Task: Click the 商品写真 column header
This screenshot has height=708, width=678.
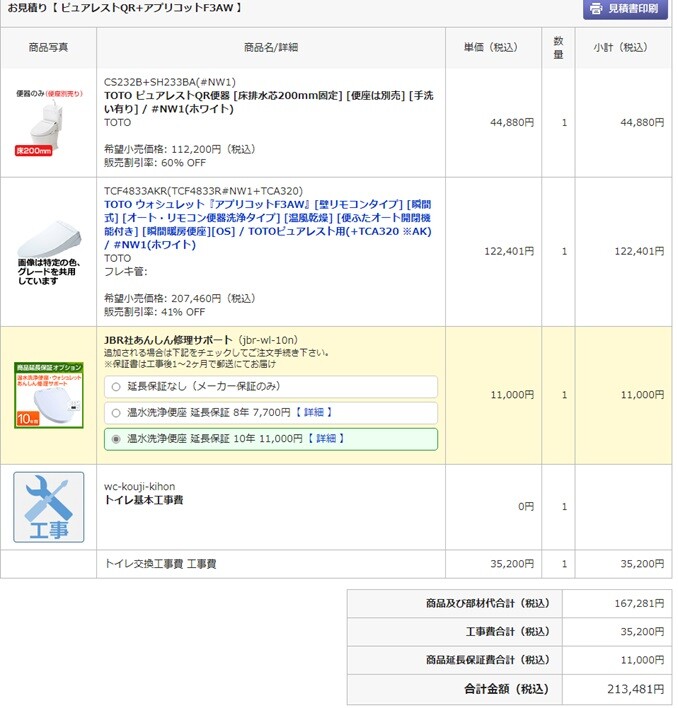Action: [x=48, y=47]
